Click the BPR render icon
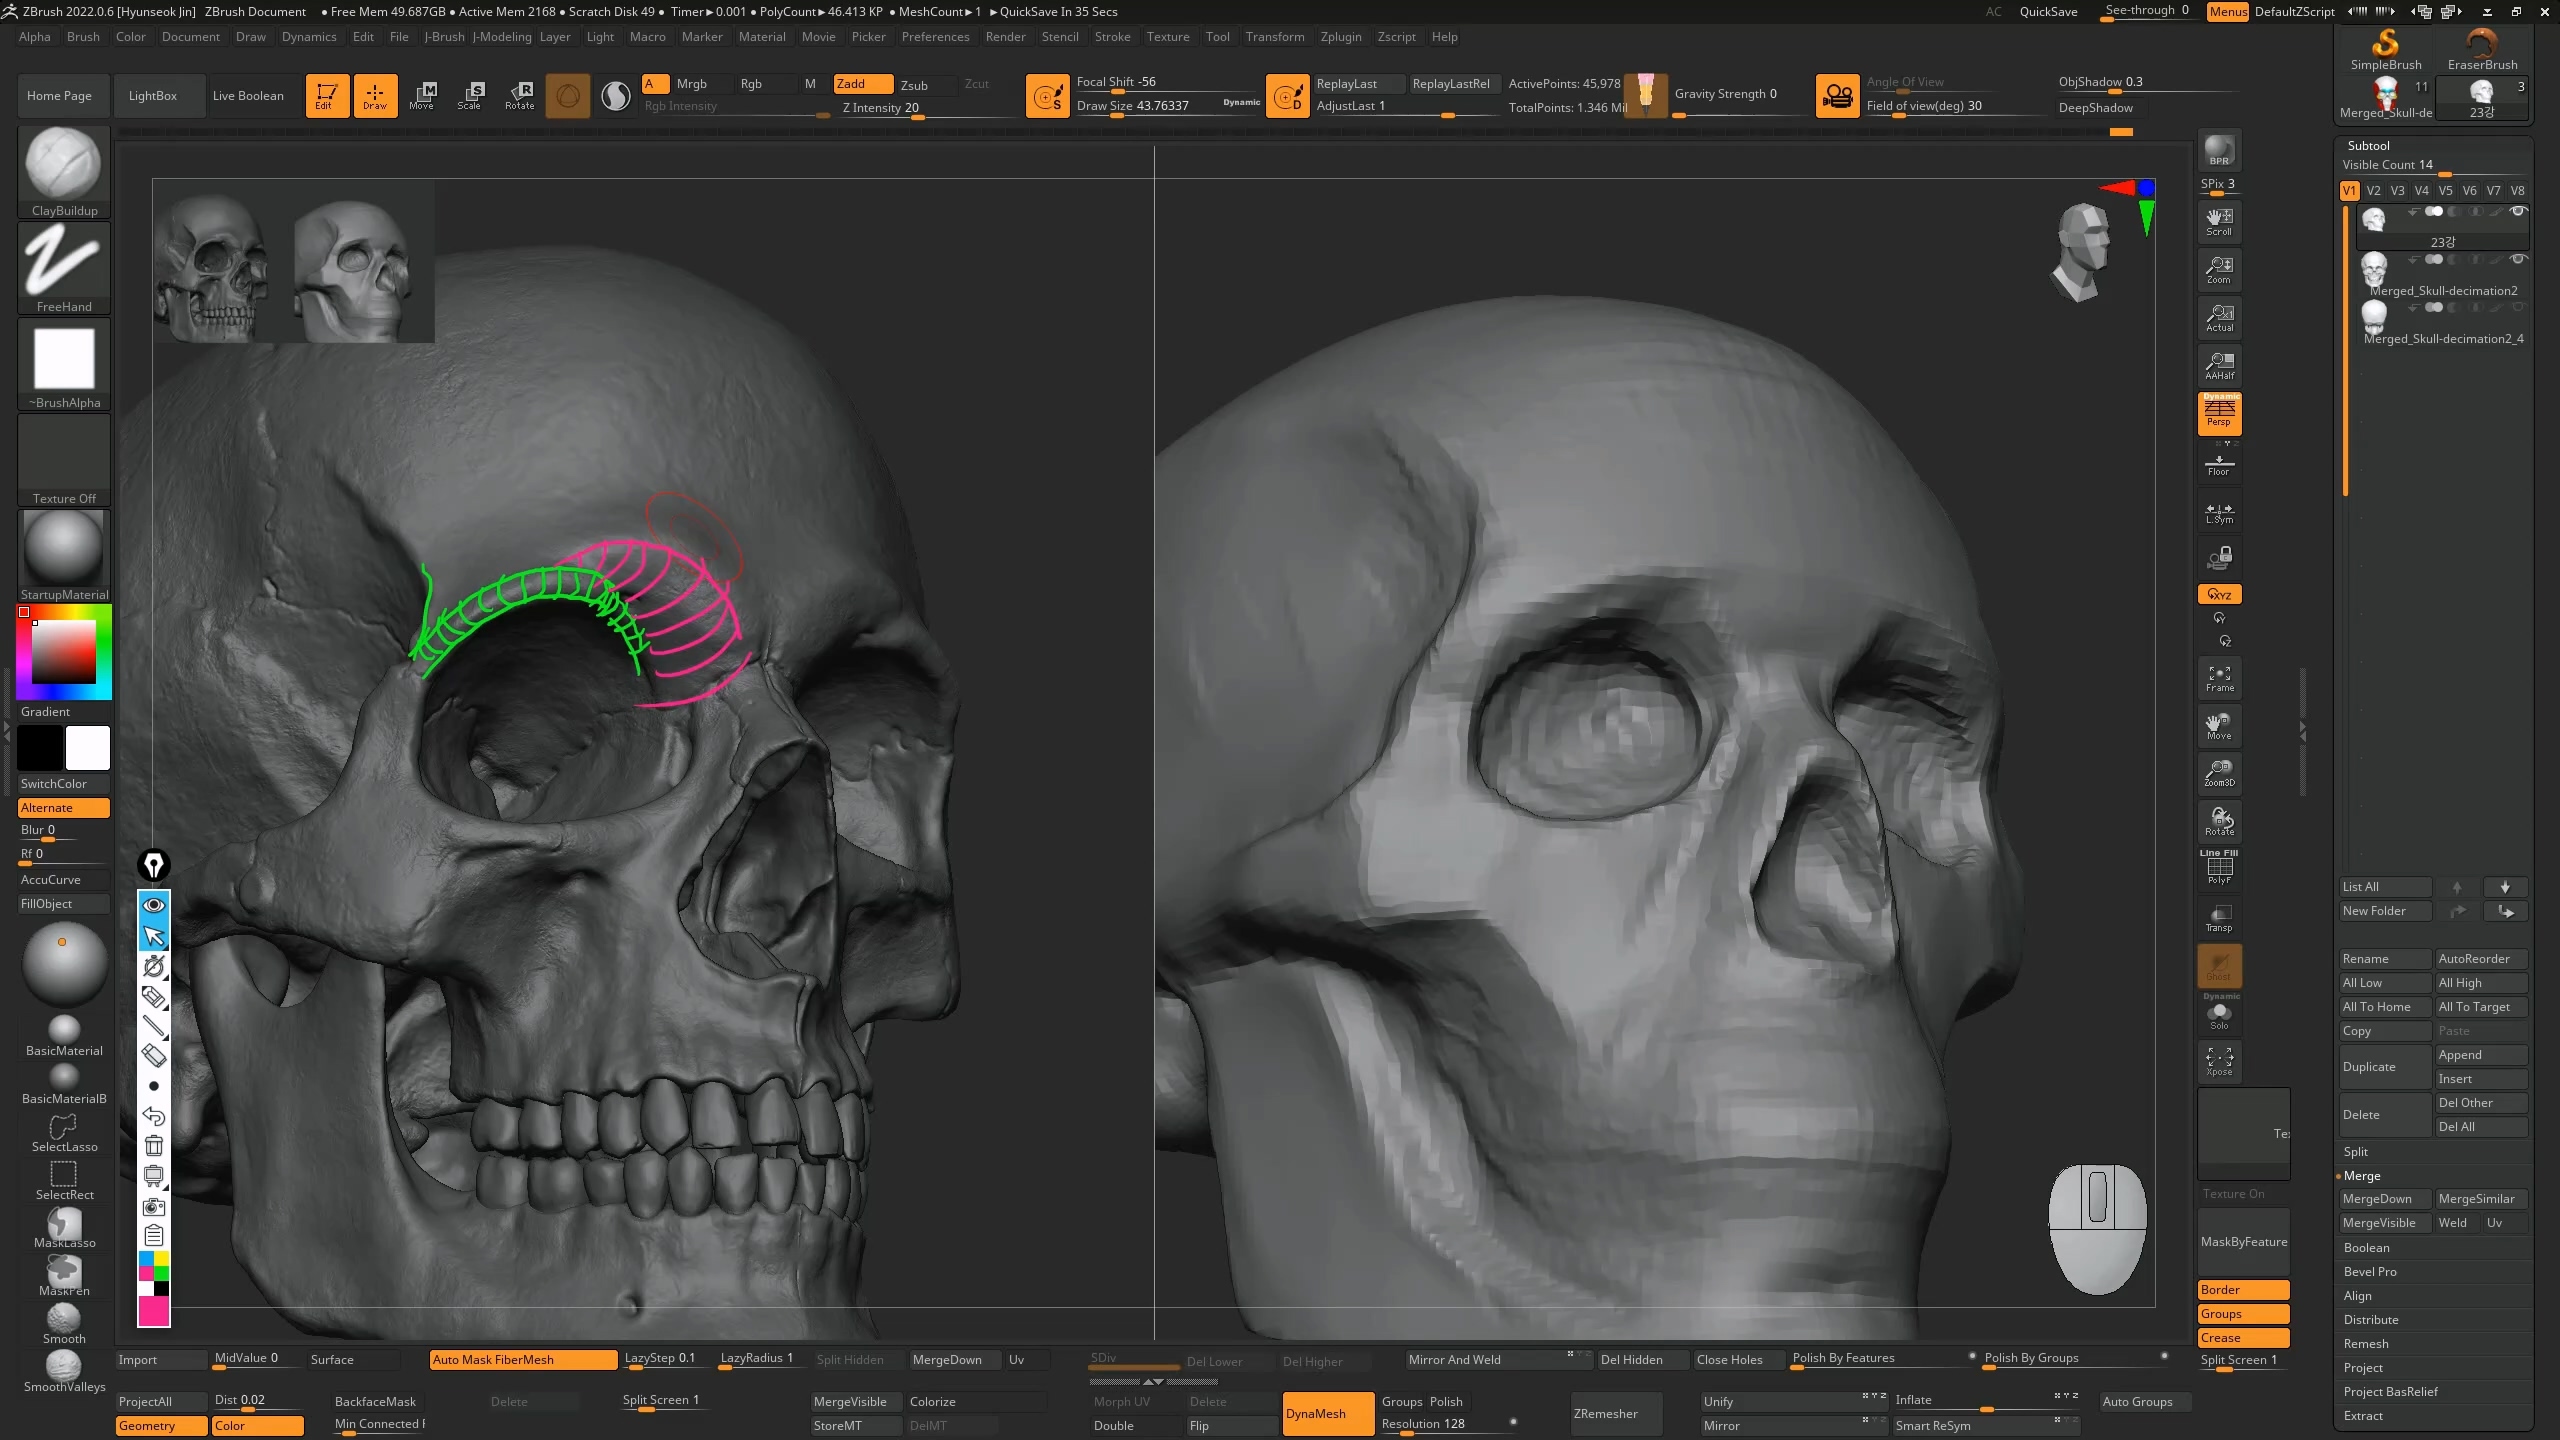2560x1440 pixels. pyautogui.click(x=2219, y=150)
